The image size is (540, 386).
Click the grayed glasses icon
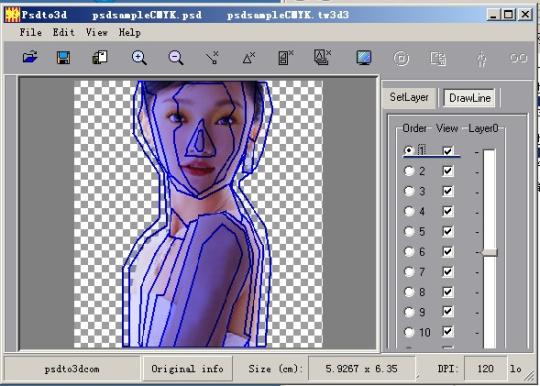pyautogui.click(x=518, y=58)
